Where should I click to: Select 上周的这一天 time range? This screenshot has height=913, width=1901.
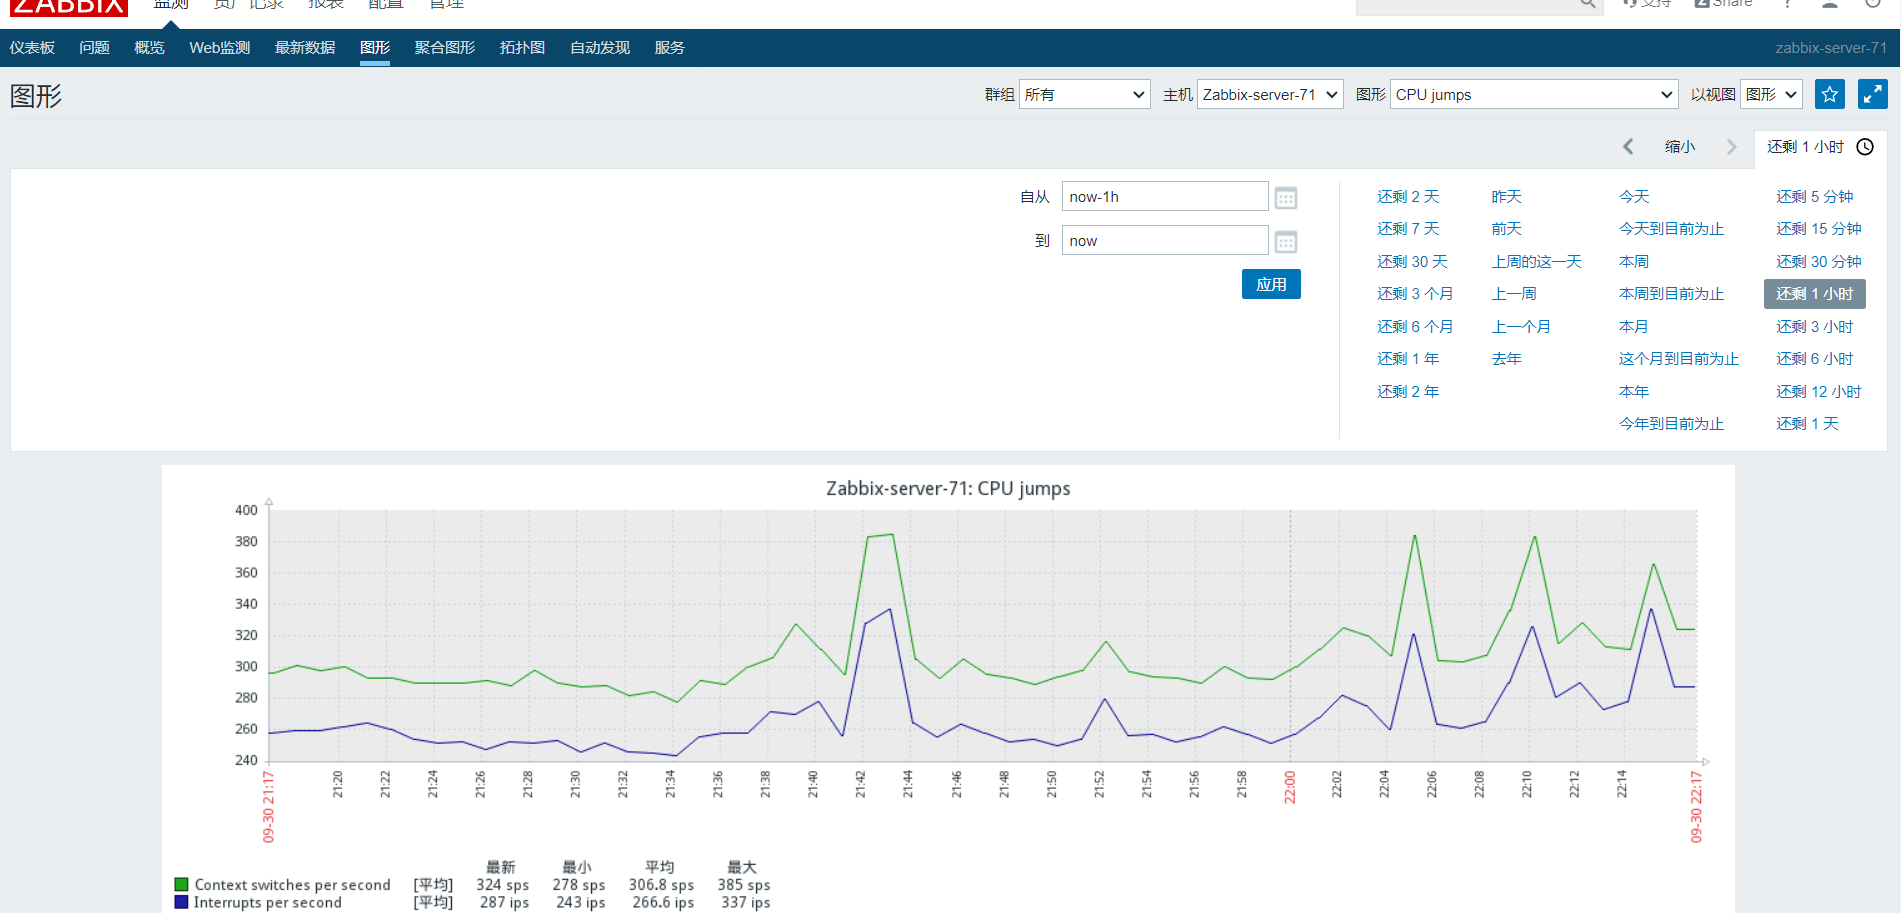pos(1536,262)
